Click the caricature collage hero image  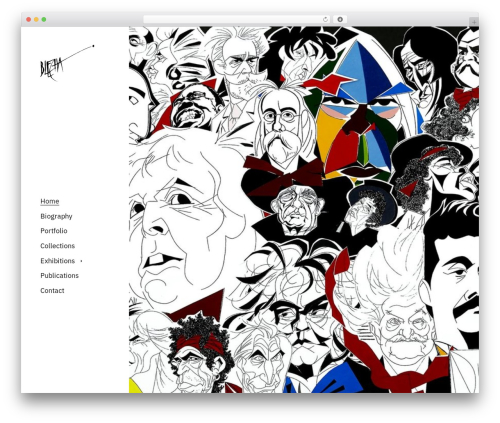tap(304, 210)
